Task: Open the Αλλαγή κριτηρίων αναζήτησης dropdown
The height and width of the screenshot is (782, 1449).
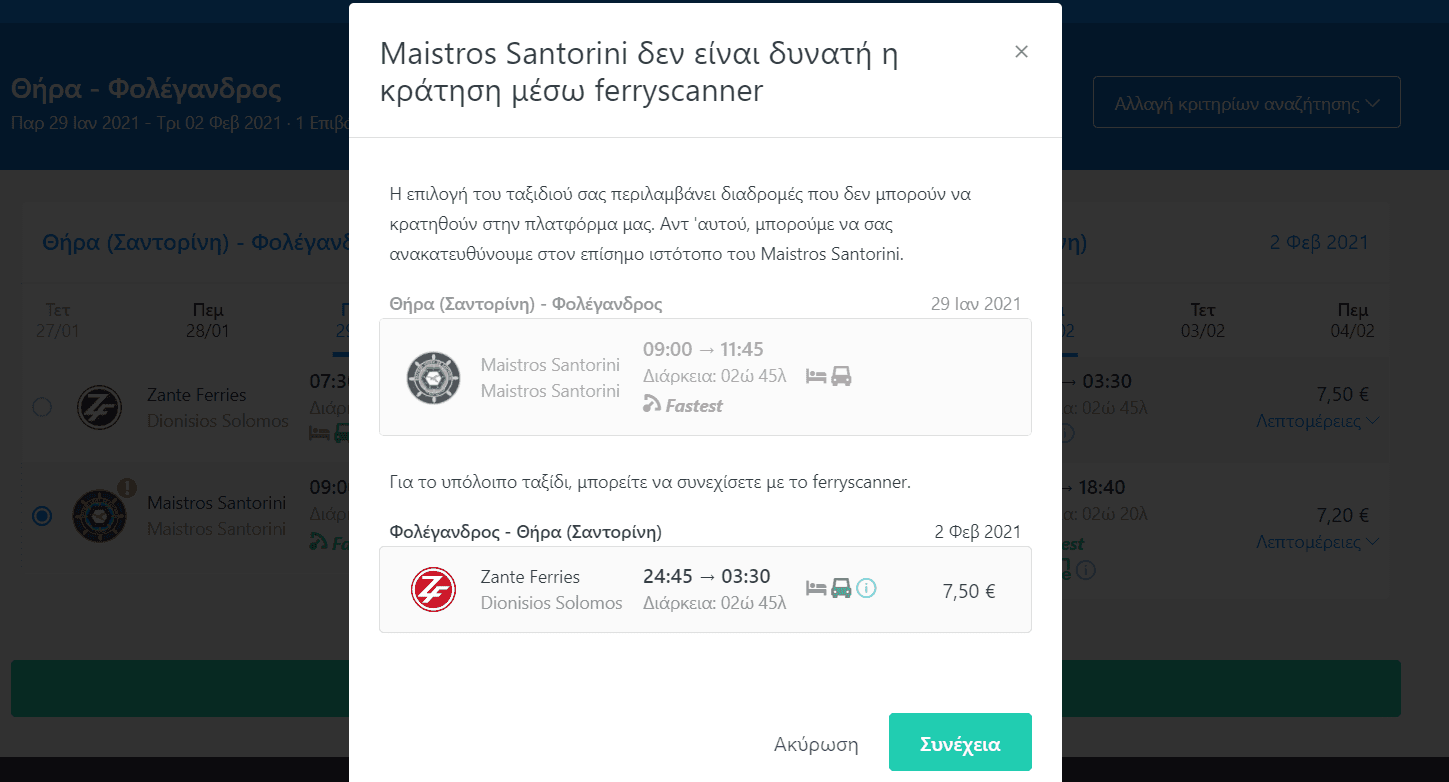Action: 1246,103
